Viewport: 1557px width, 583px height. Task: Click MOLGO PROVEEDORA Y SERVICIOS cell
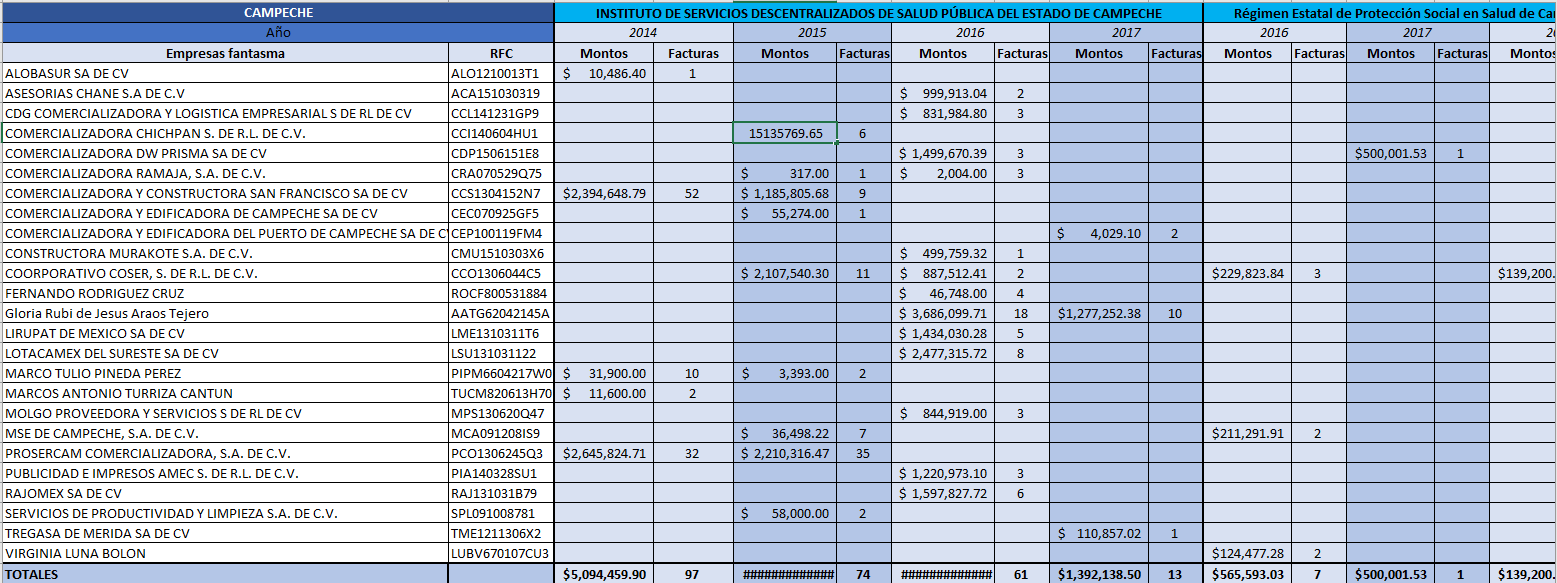pyautogui.click(x=225, y=413)
